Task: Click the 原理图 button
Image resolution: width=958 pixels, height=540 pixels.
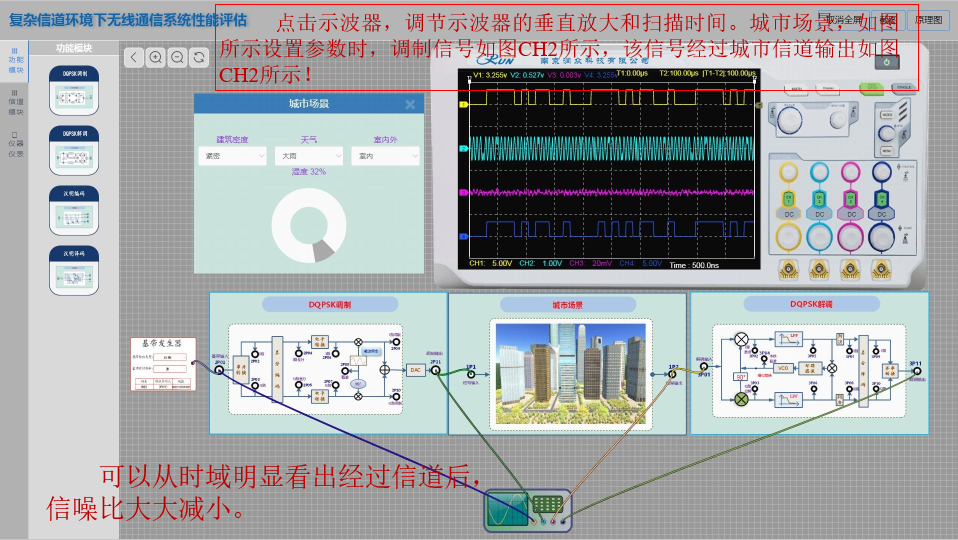Action: [927, 19]
